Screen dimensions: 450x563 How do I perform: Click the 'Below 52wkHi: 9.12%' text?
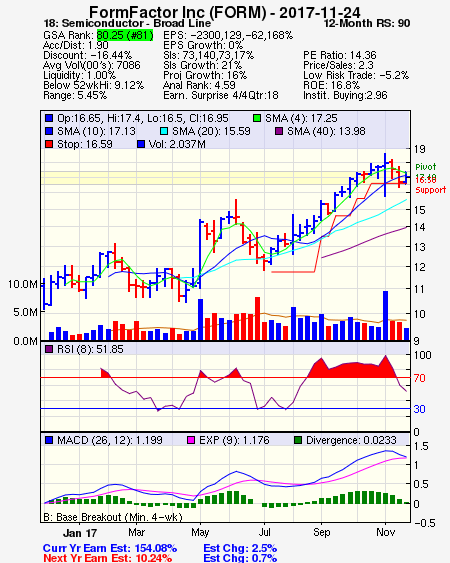click(93, 85)
